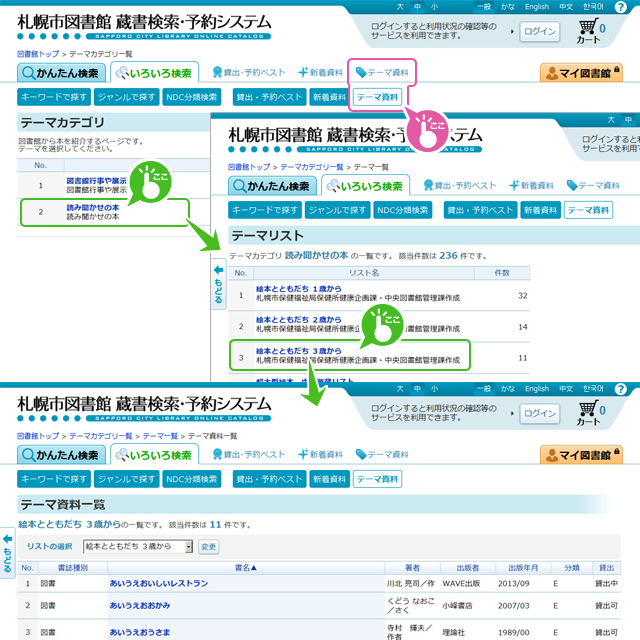
Task: Switch language to 中文 on the テーマカテゴリ page
Action: point(566,7)
